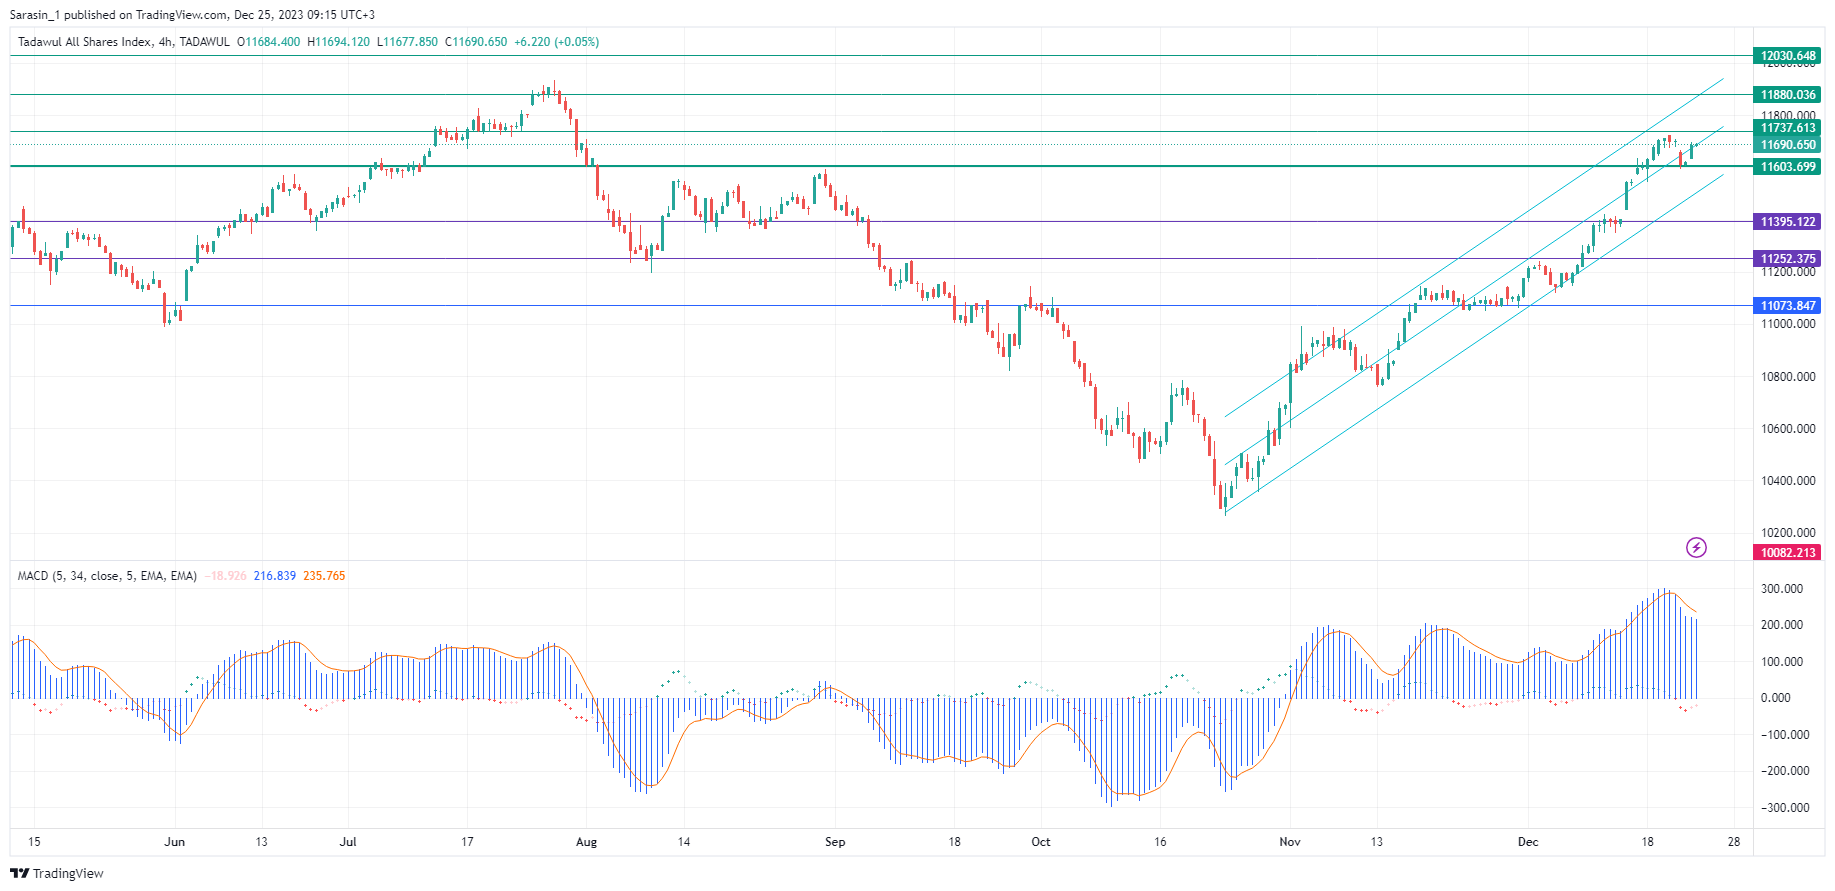Click the 10600.000 price axis value
Screen dimensions: 1835x891
1788,429
